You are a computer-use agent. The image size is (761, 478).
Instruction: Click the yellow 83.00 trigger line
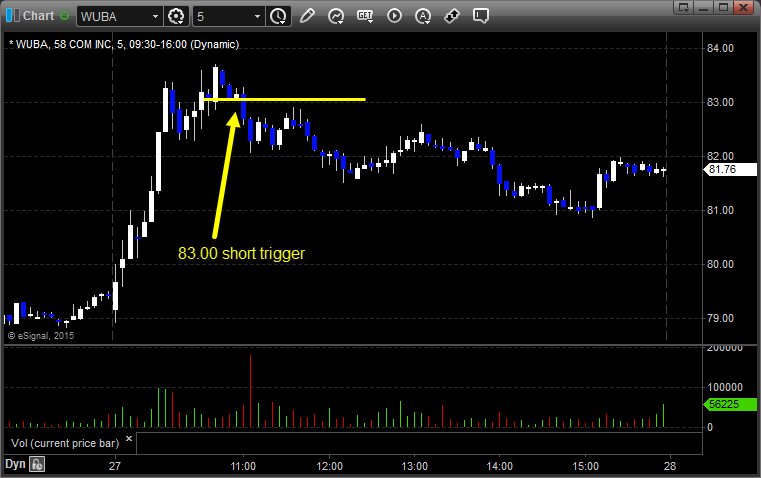click(x=285, y=99)
